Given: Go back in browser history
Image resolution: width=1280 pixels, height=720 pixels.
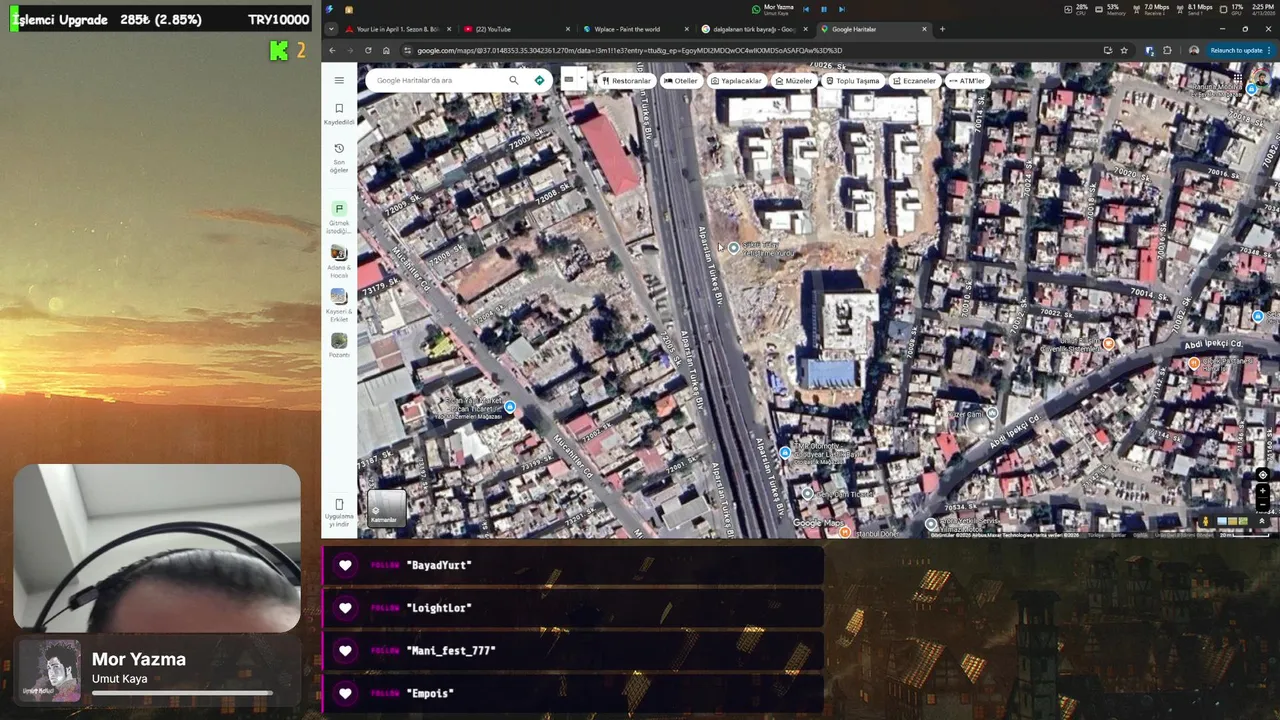Looking at the screenshot, I should click(x=332, y=50).
